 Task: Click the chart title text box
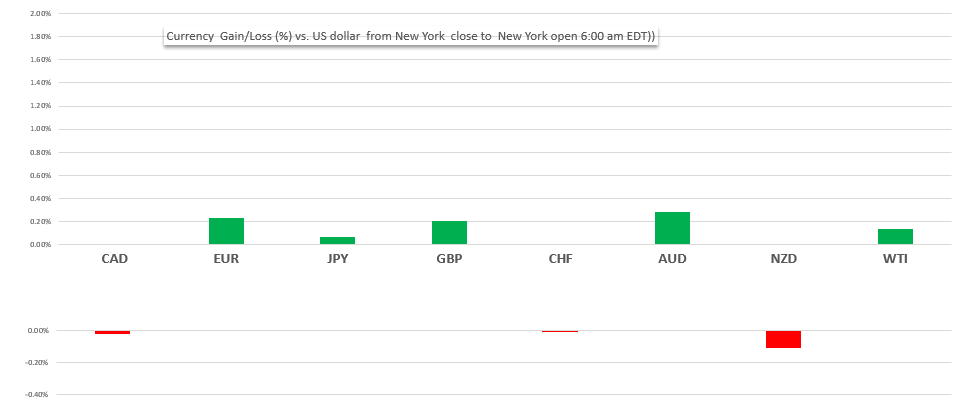[x=410, y=36]
